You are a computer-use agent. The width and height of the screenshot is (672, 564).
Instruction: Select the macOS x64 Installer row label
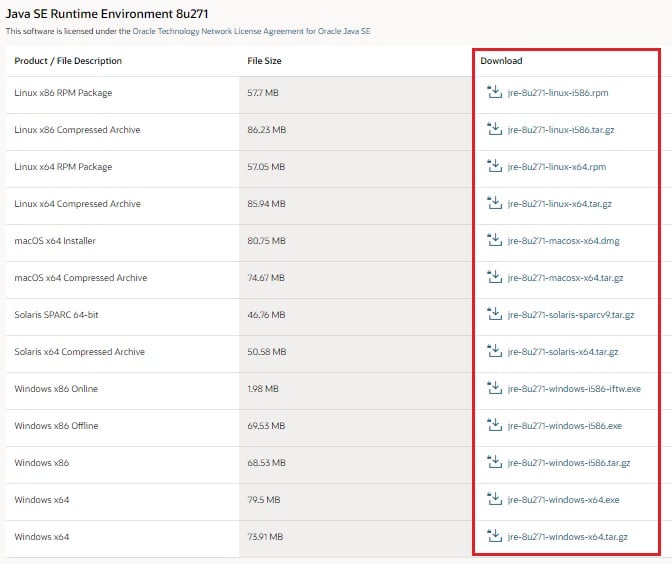(55, 241)
